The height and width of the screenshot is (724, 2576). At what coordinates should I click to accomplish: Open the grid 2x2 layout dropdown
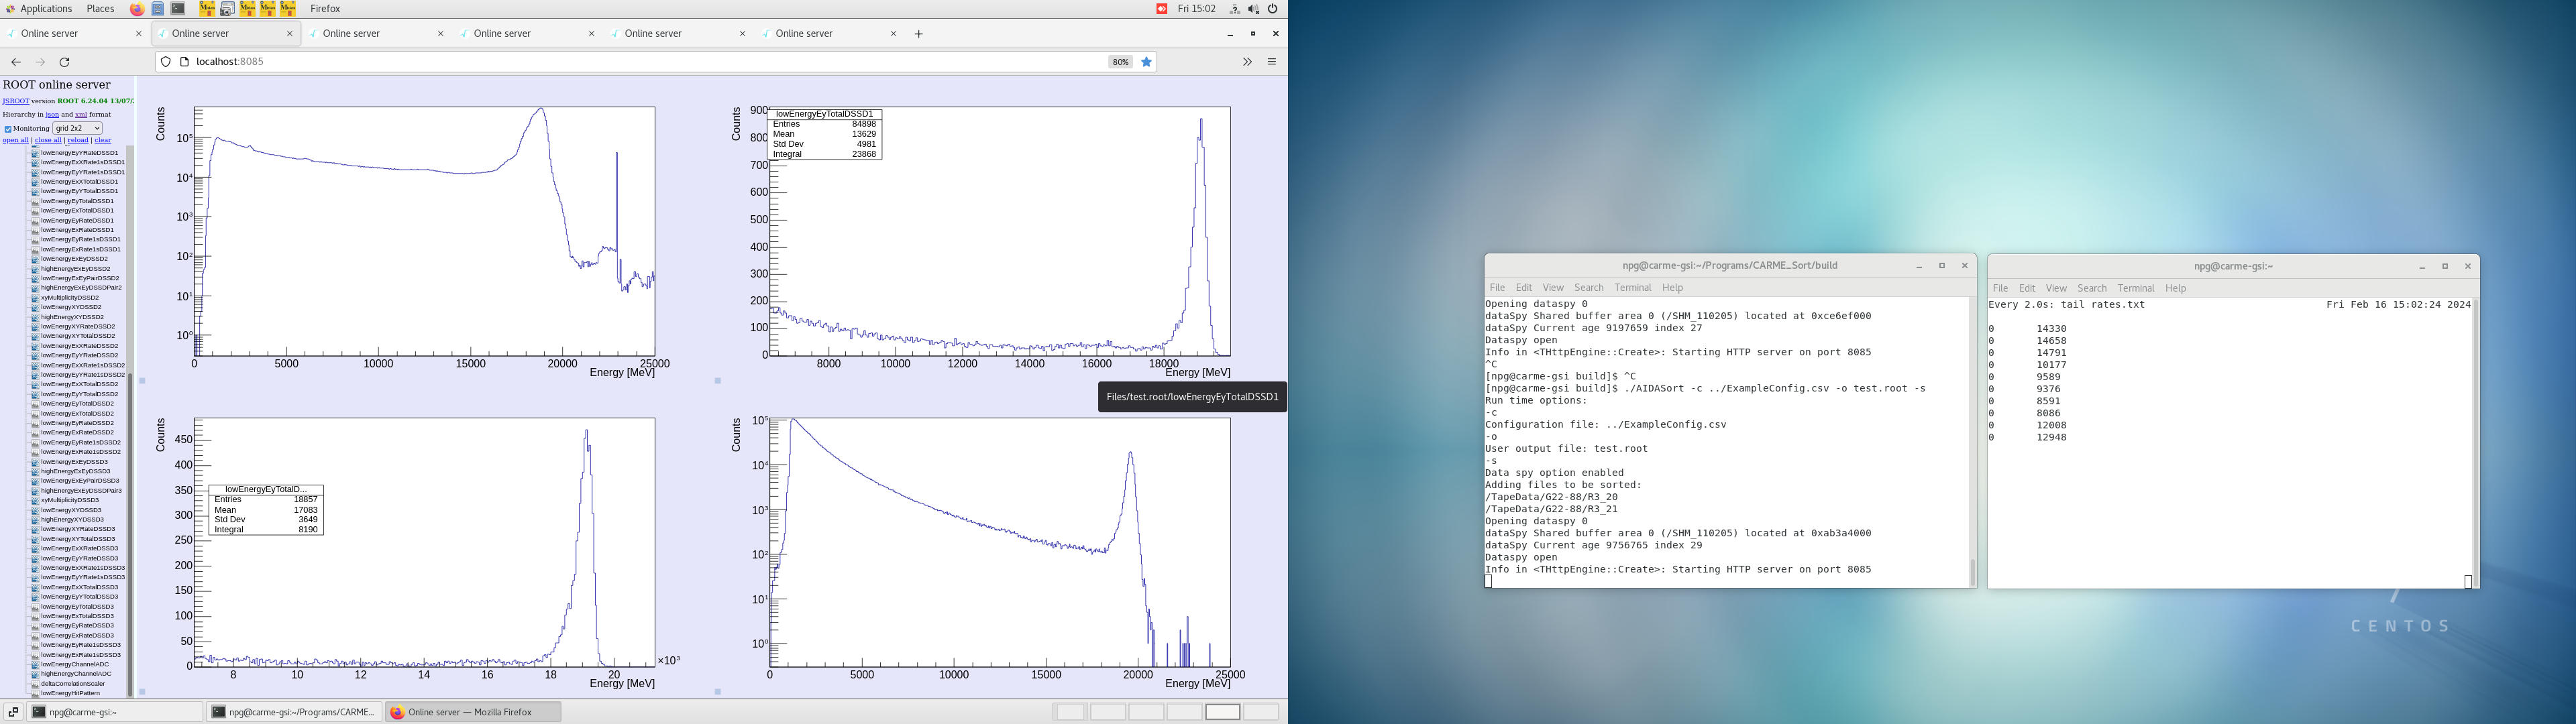pos(77,128)
